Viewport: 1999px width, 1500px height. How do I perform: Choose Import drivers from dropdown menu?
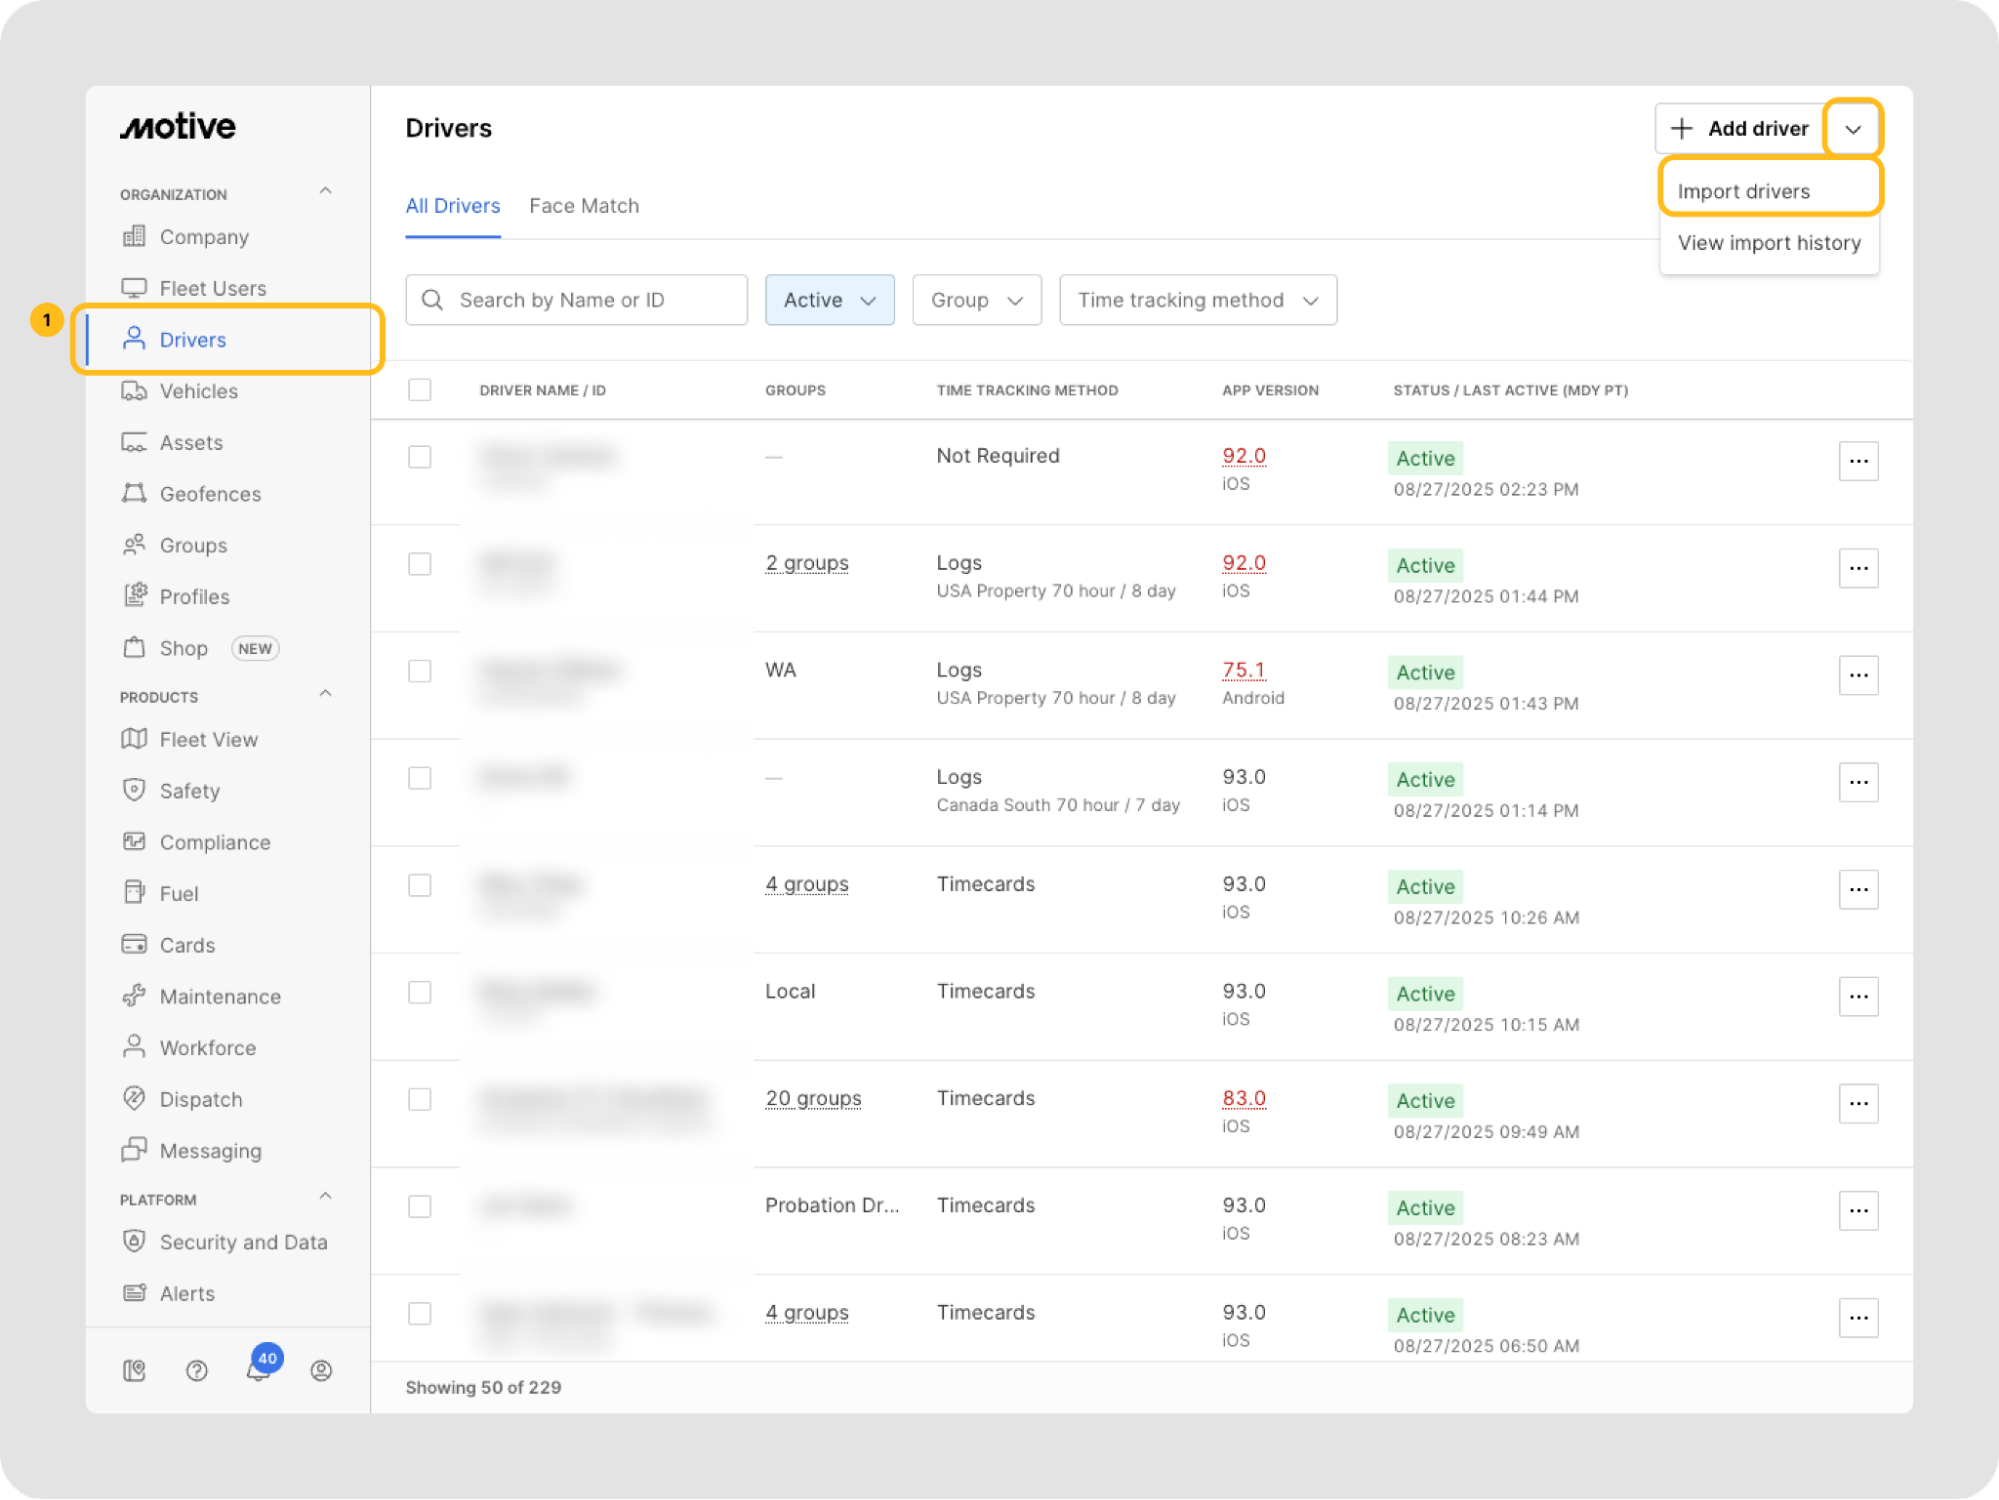tap(1743, 191)
